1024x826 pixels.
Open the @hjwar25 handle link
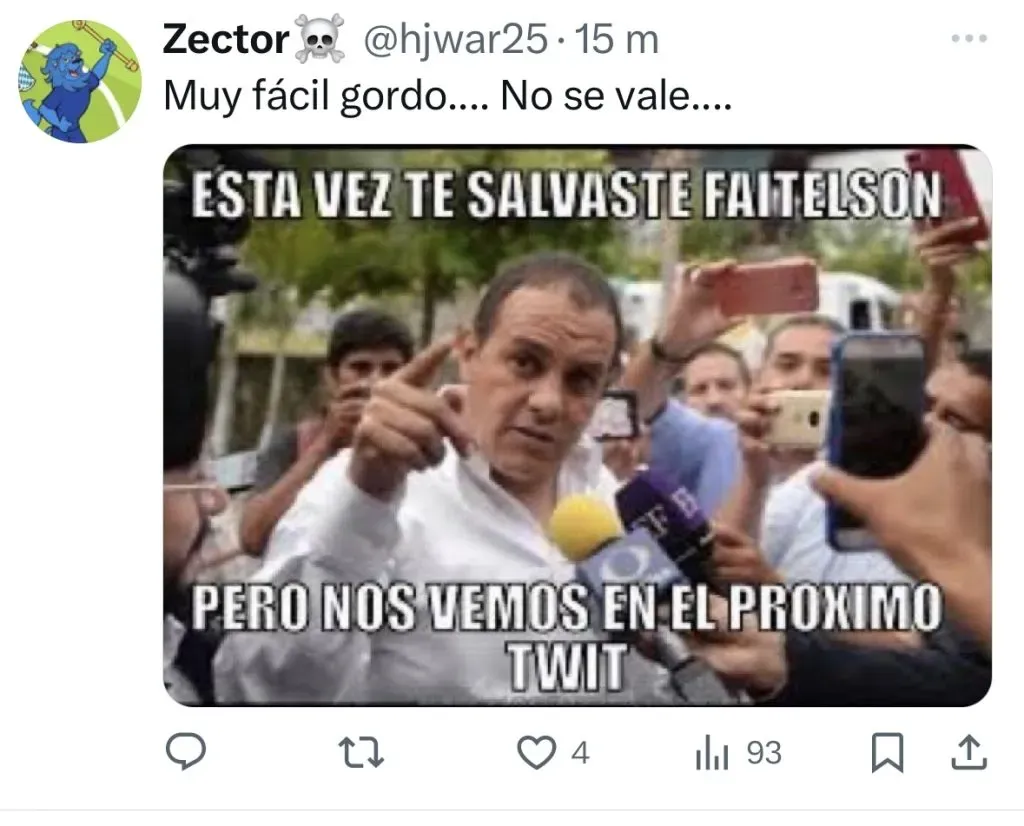tap(455, 39)
